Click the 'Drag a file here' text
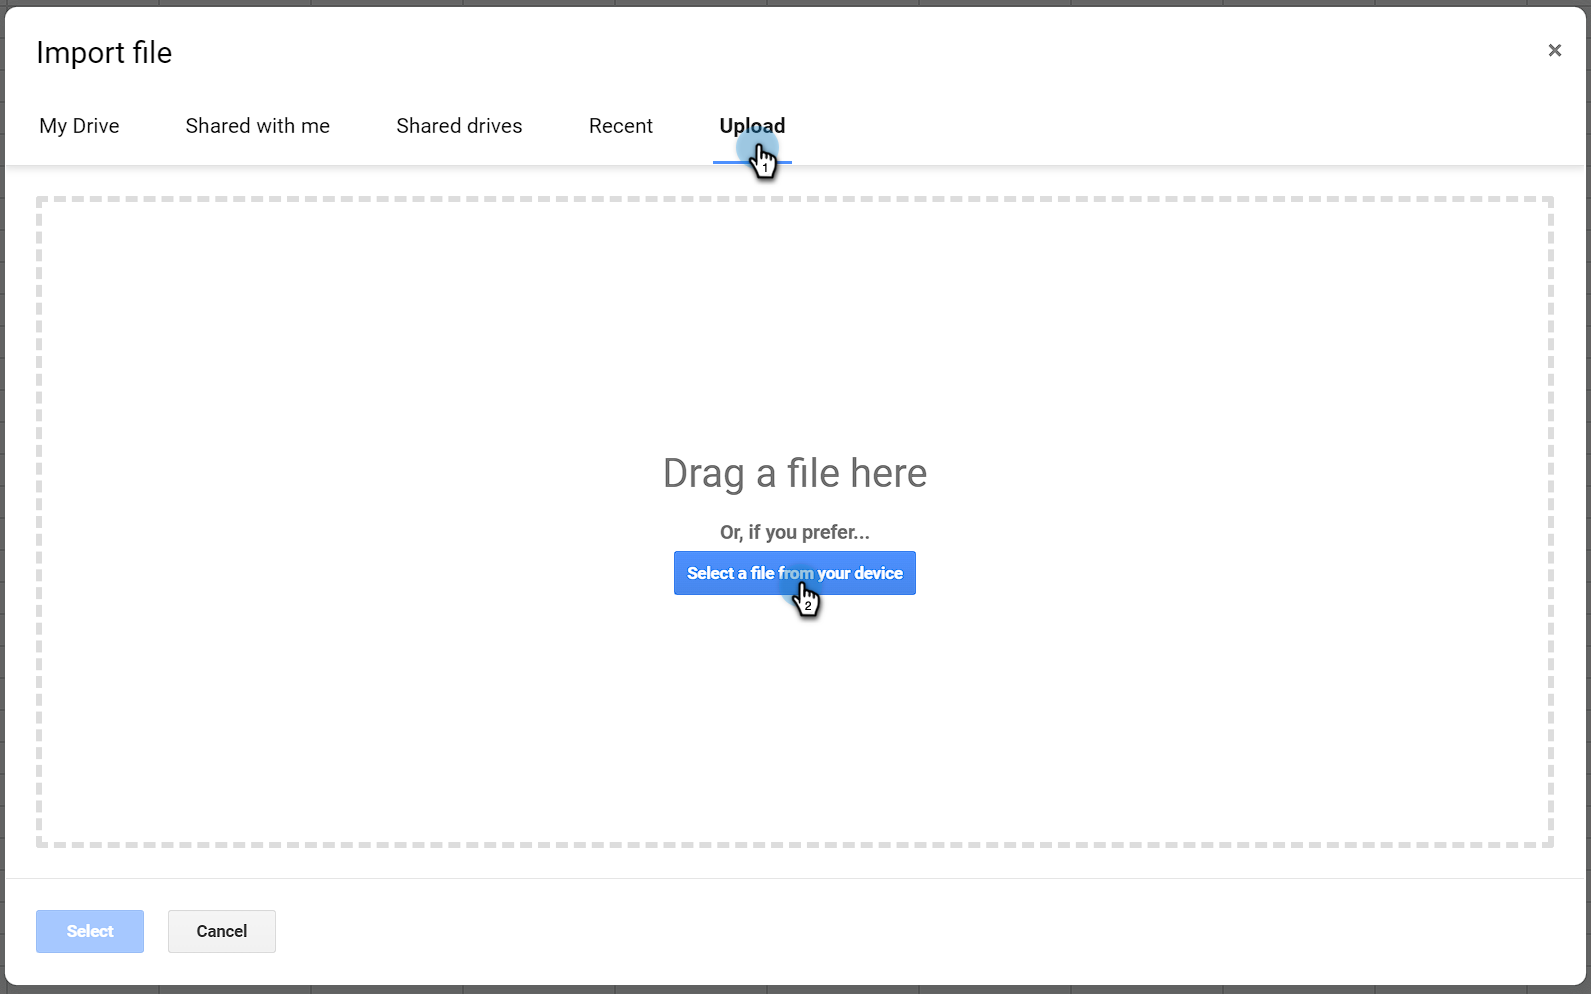This screenshot has height=994, width=1591. pyautogui.click(x=795, y=473)
